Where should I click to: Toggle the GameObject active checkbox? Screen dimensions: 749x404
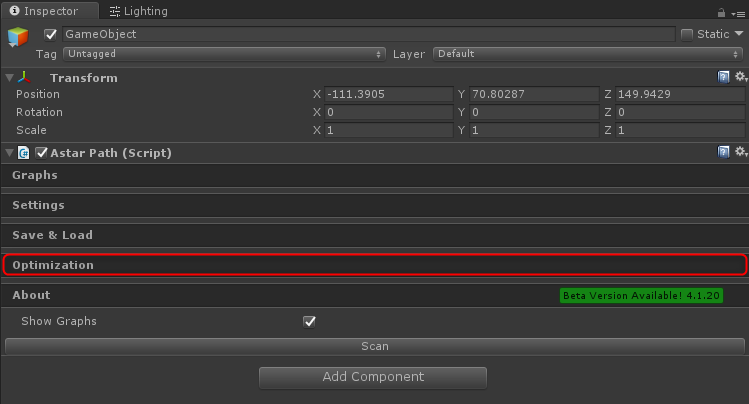[x=51, y=34]
